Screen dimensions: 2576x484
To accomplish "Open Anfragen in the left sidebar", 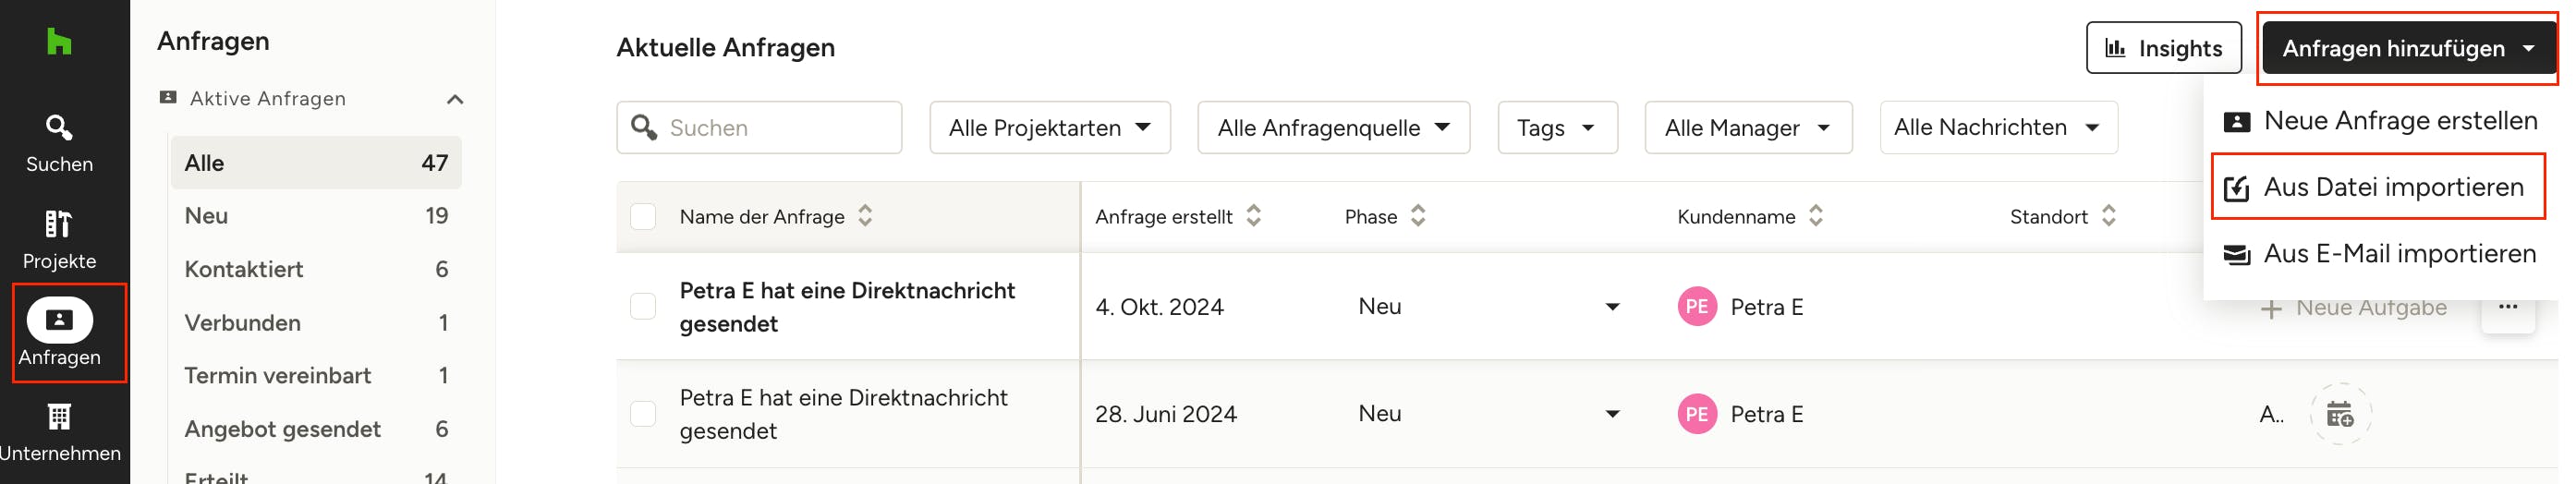I will click(x=59, y=333).
